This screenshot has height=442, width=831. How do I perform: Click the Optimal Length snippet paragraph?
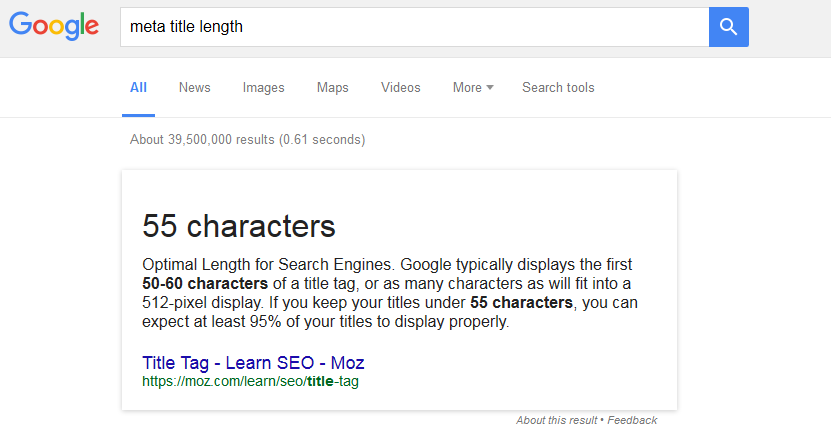pyautogui.click(x=390, y=293)
